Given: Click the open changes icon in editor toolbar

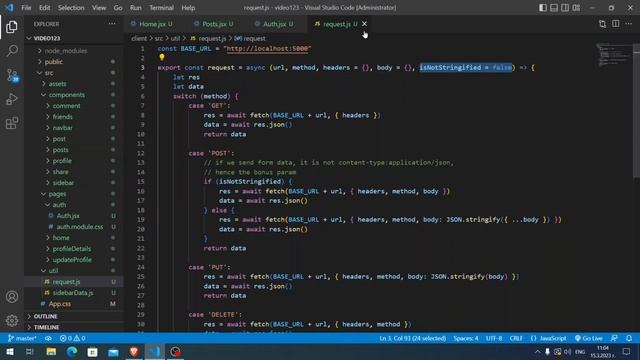Looking at the screenshot, I should click(602, 24).
